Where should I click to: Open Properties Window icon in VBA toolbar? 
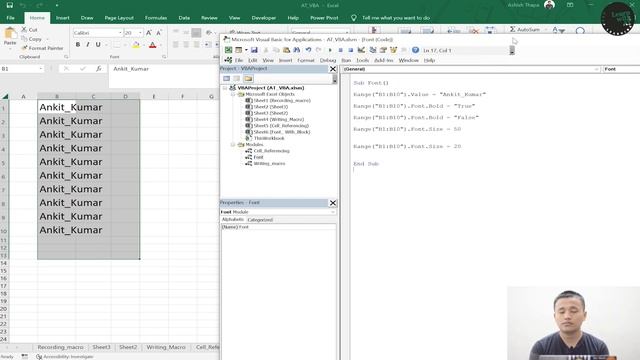pos(383,50)
